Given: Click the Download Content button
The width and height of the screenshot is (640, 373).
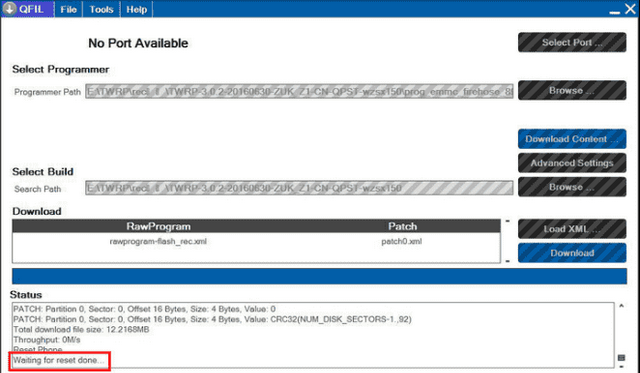Looking at the screenshot, I should [572, 139].
